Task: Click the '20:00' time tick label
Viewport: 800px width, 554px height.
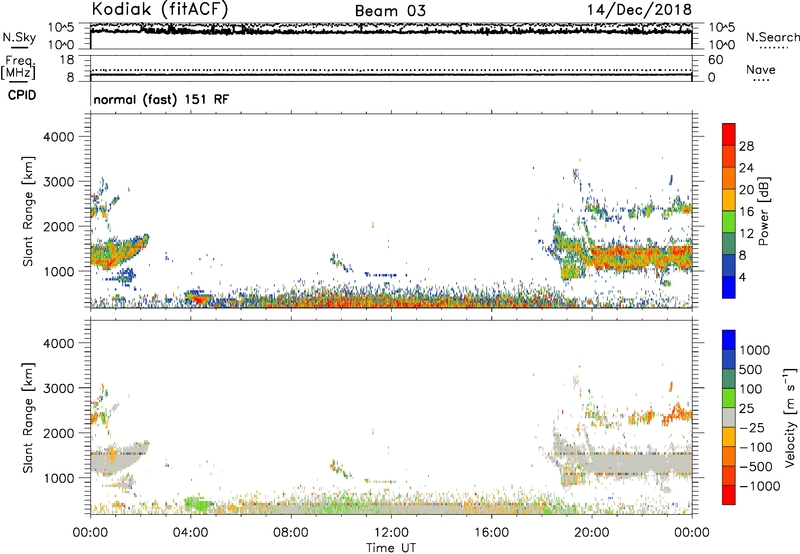Action: 592,533
